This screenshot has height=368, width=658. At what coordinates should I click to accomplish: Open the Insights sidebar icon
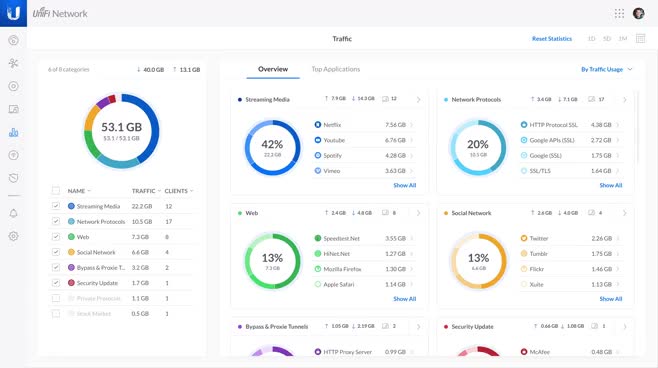click(x=13, y=155)
